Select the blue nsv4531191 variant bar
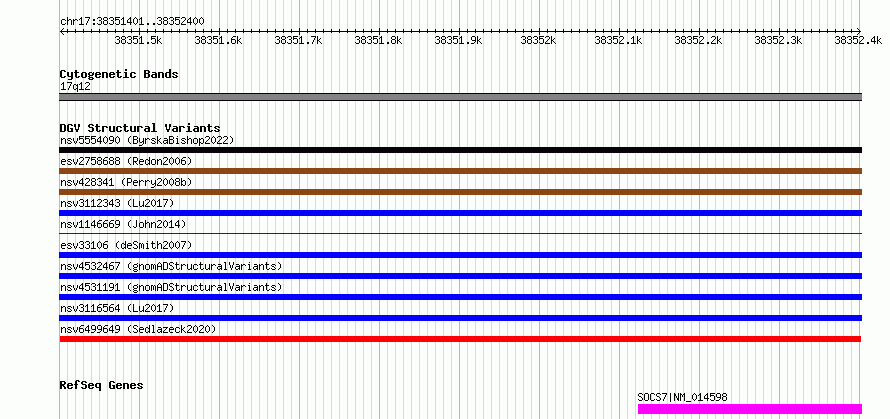The image size is (890, 419). (460, 297)
